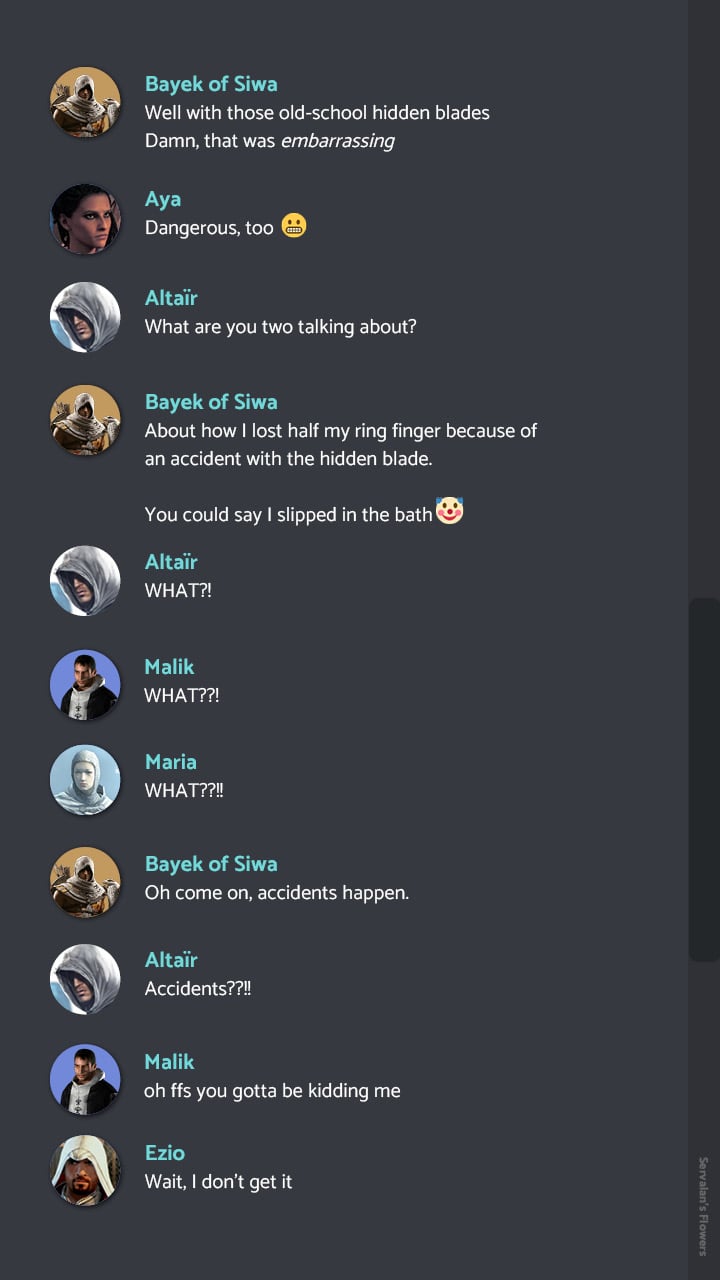Select the Ezio username

(165, 1153)
